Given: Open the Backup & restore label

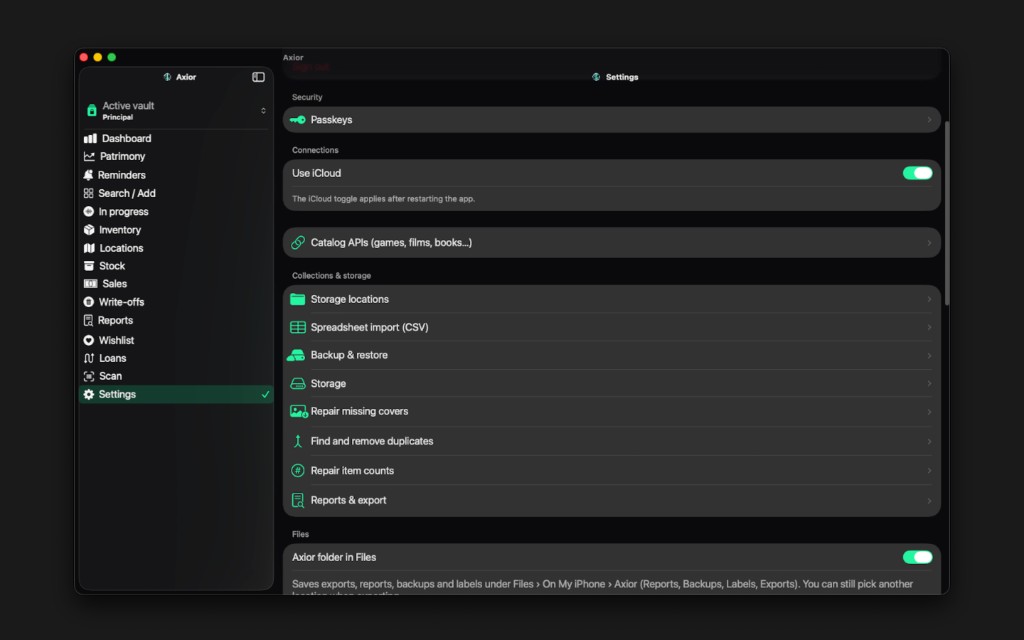Looking at the screenshot, I should (x=349, y=355).
